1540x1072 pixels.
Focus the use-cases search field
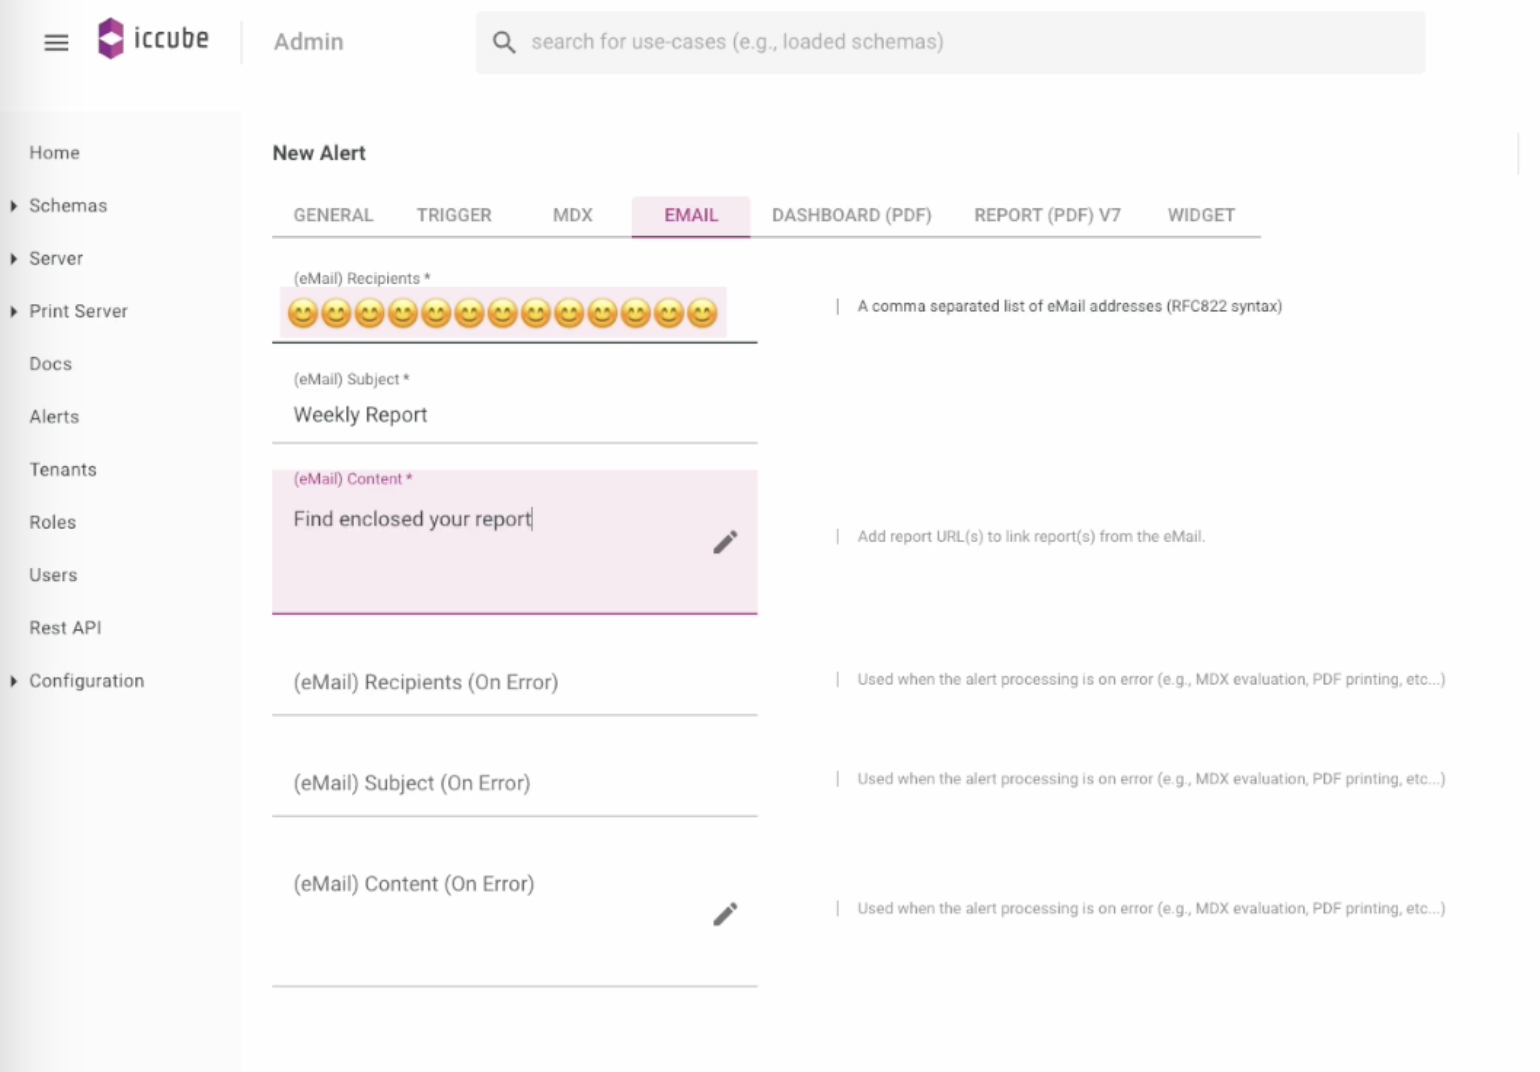pyautogui.click(x=950, y=42)
